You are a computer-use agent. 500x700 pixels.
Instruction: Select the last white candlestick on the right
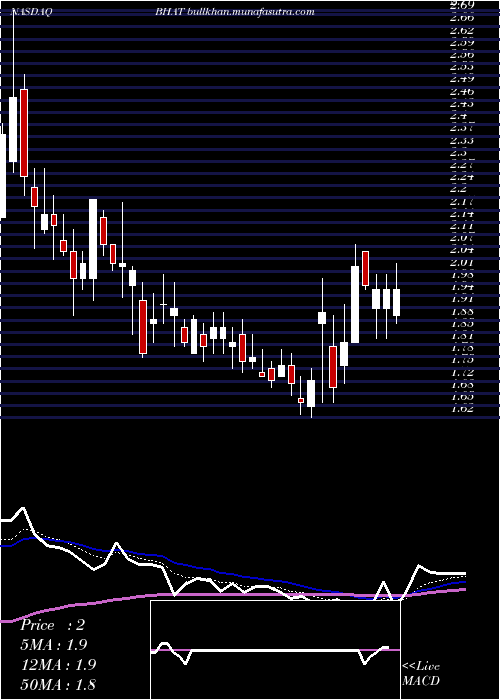[396, 302]
